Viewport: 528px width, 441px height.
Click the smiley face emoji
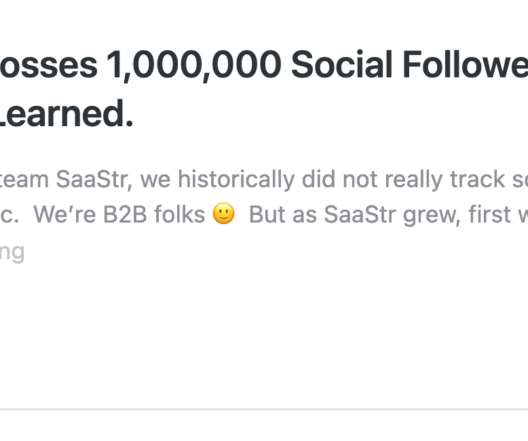point(224,214)
